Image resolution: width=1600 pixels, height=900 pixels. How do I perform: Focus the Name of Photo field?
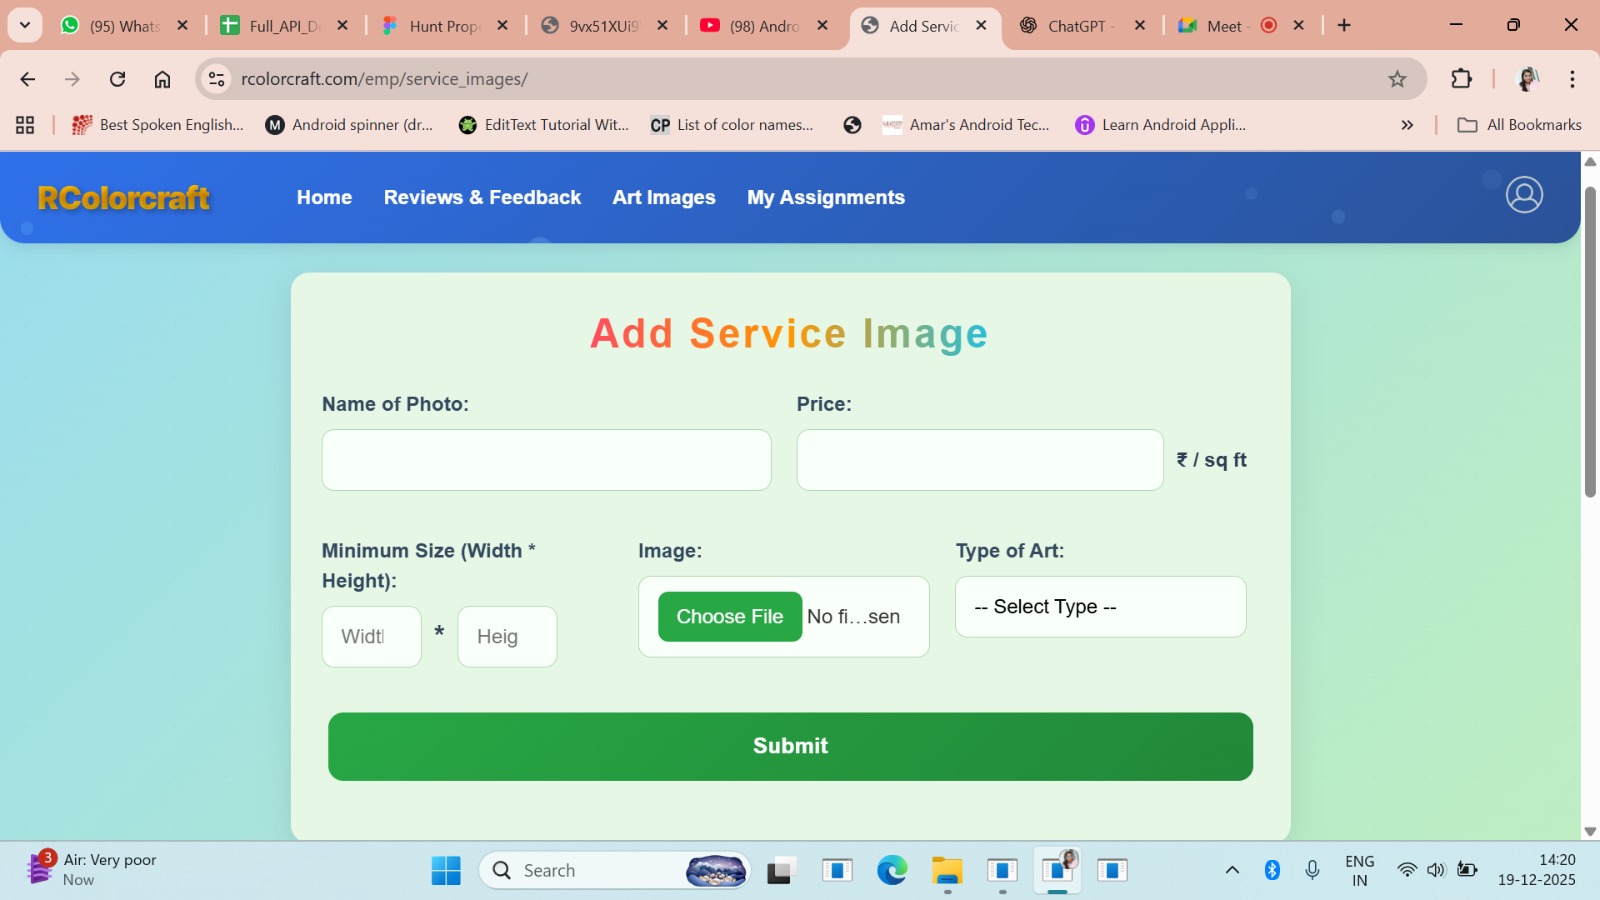click(x=546, y=460)
